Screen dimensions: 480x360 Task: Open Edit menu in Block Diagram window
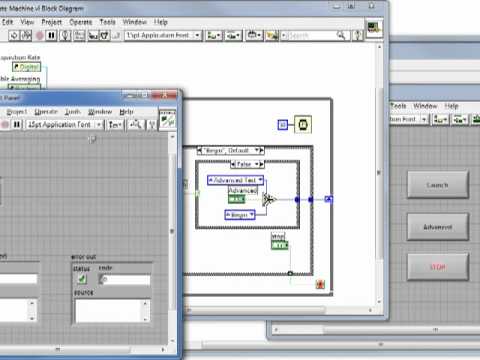click(7, 22)
